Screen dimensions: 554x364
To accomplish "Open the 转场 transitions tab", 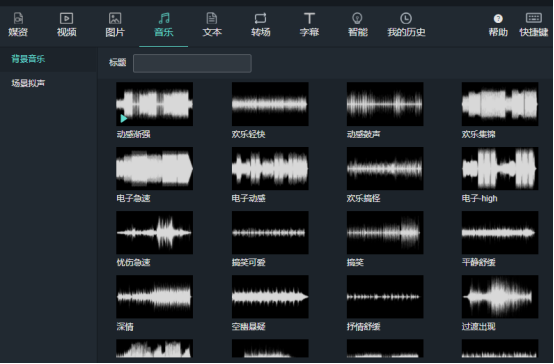I will point(261,25).
